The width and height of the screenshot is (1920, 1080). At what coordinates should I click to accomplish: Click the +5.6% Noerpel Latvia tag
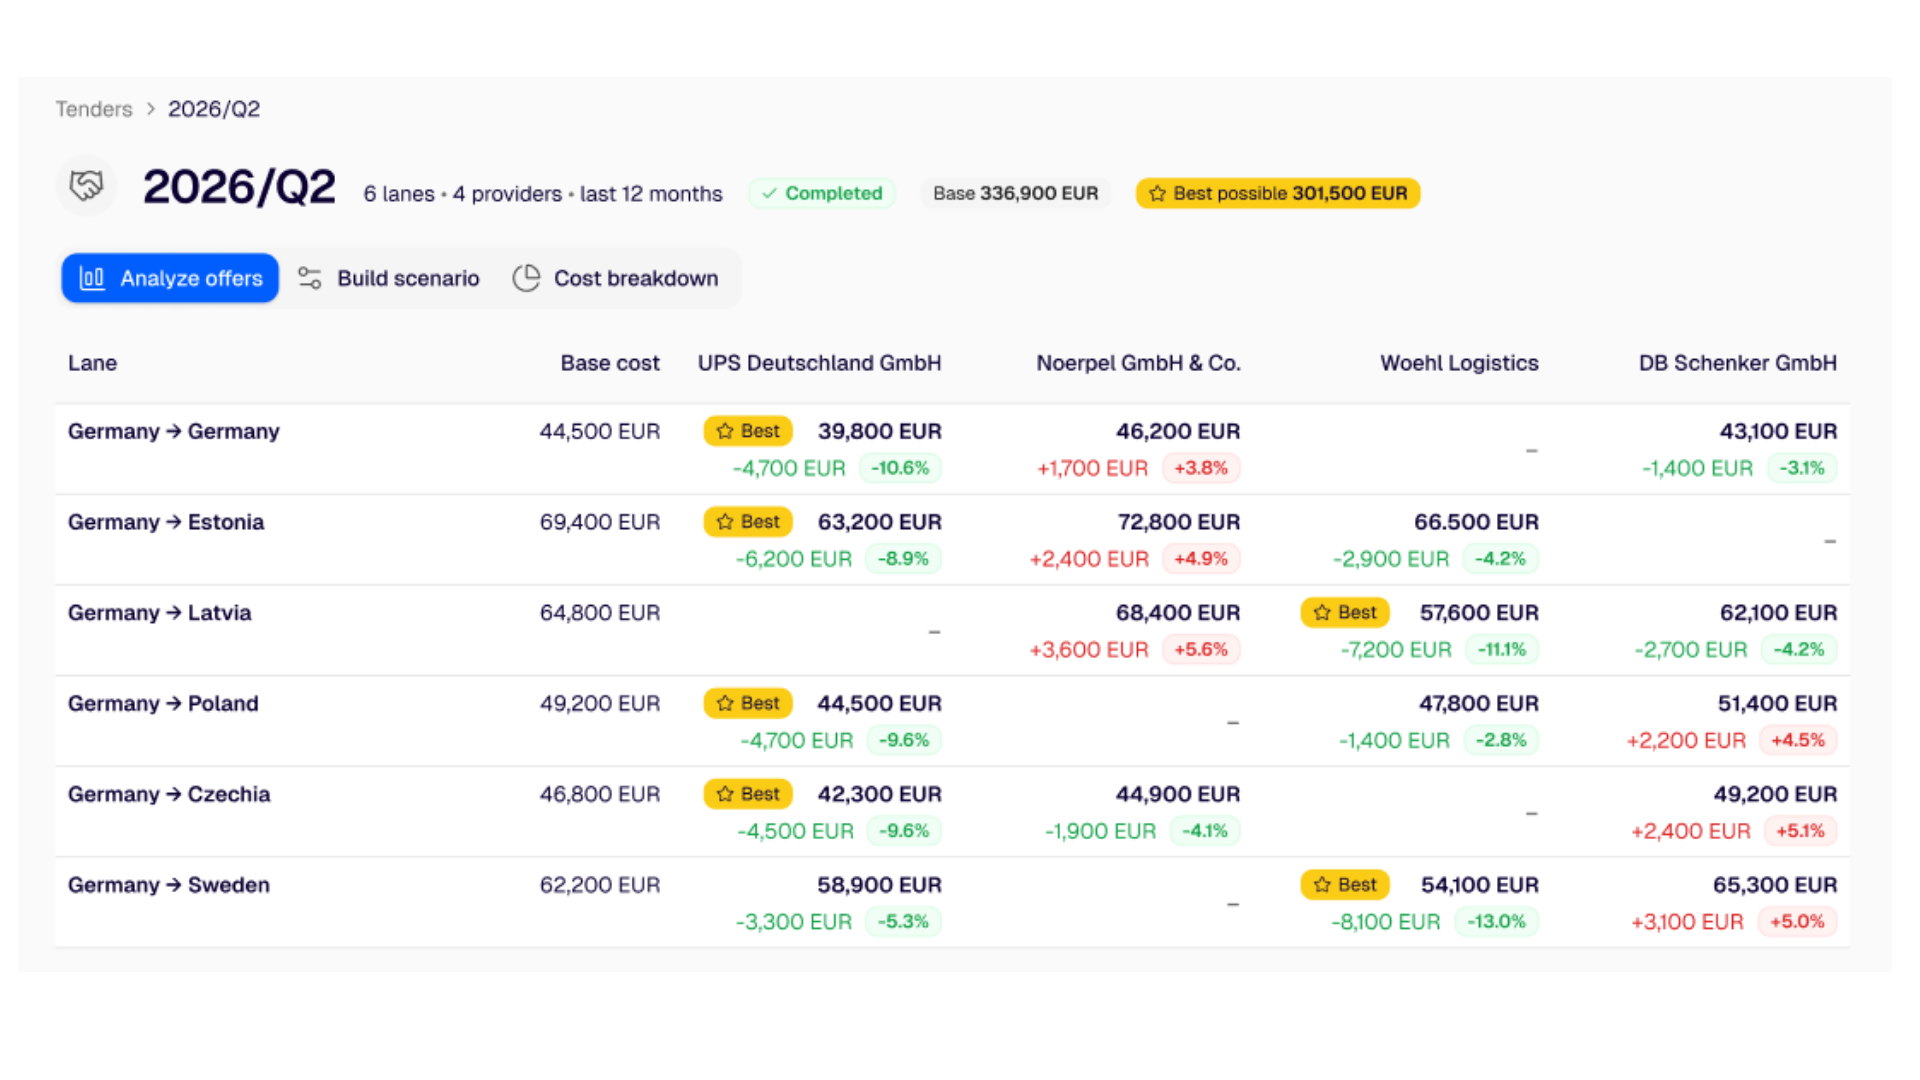tap(1201, 649)
